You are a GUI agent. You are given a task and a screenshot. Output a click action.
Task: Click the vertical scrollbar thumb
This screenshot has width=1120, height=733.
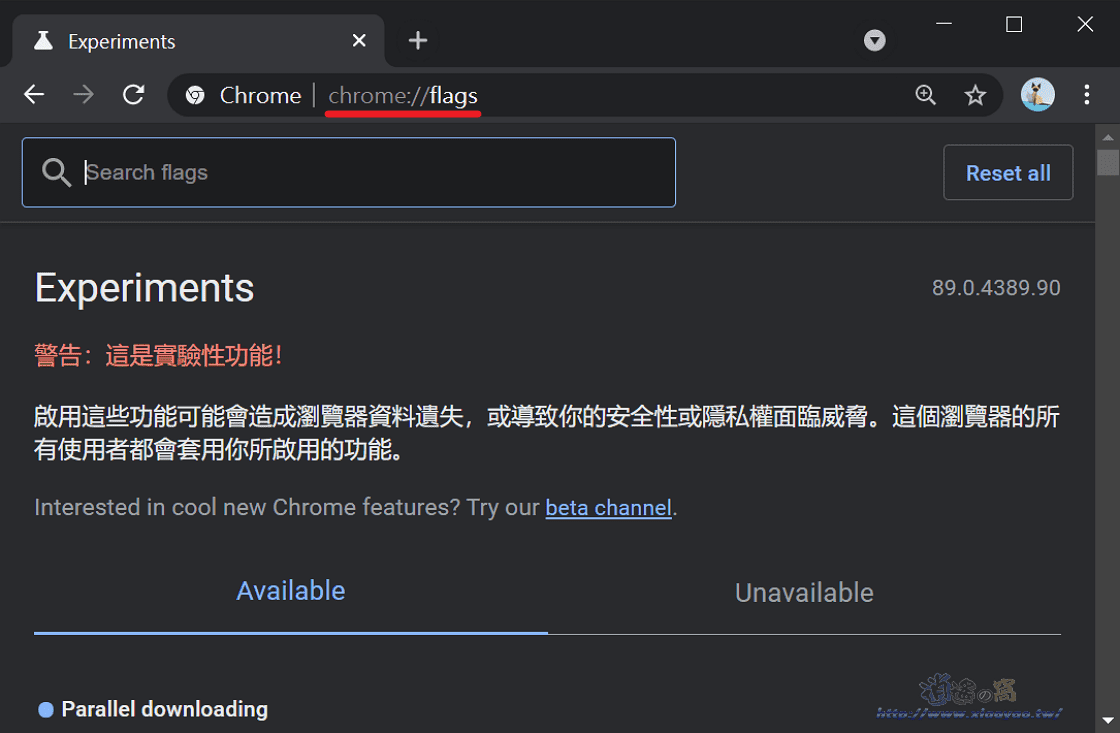pos(1108,162)
